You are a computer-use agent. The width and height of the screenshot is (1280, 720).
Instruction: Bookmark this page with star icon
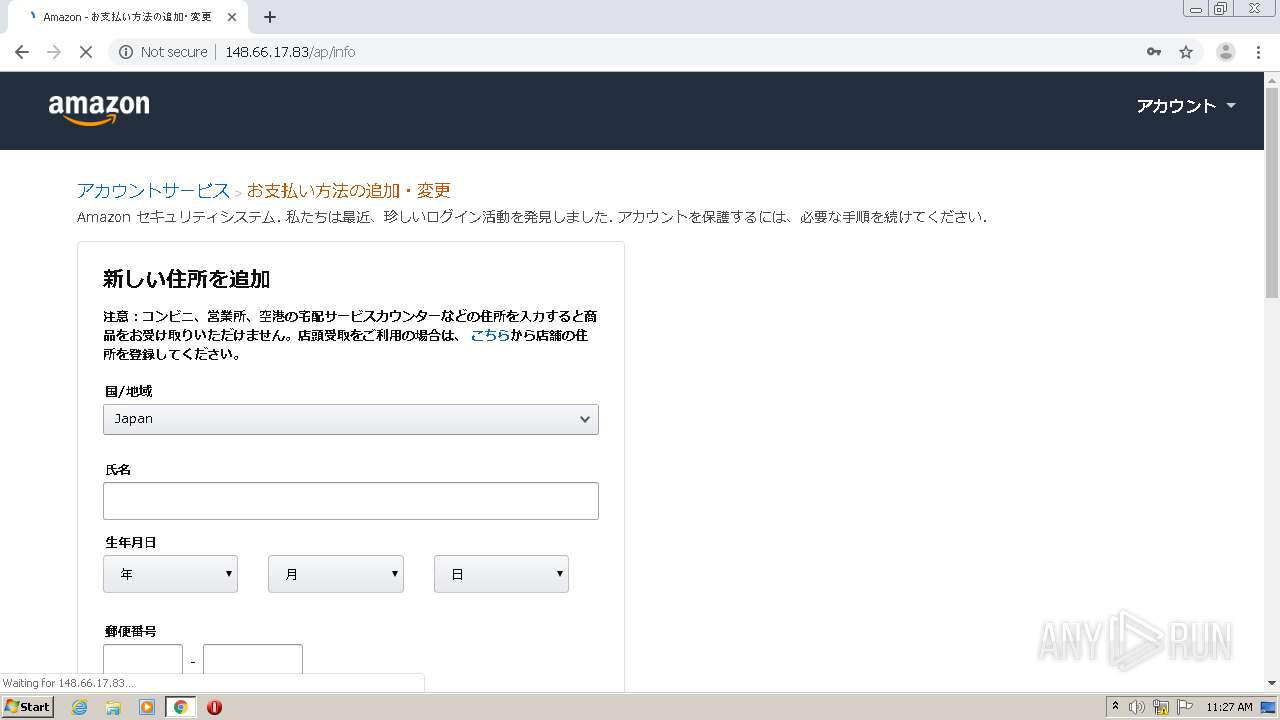[1186, 52]
